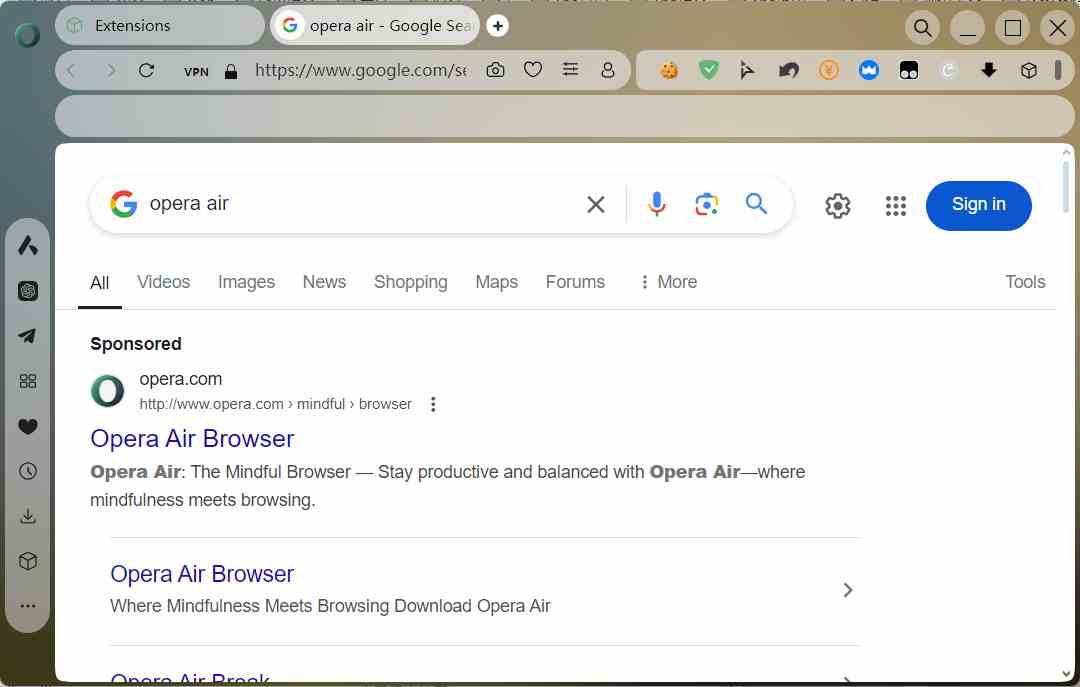Open Google quick settings gear
Screen dimensions: 1080x687
point(838,205)
